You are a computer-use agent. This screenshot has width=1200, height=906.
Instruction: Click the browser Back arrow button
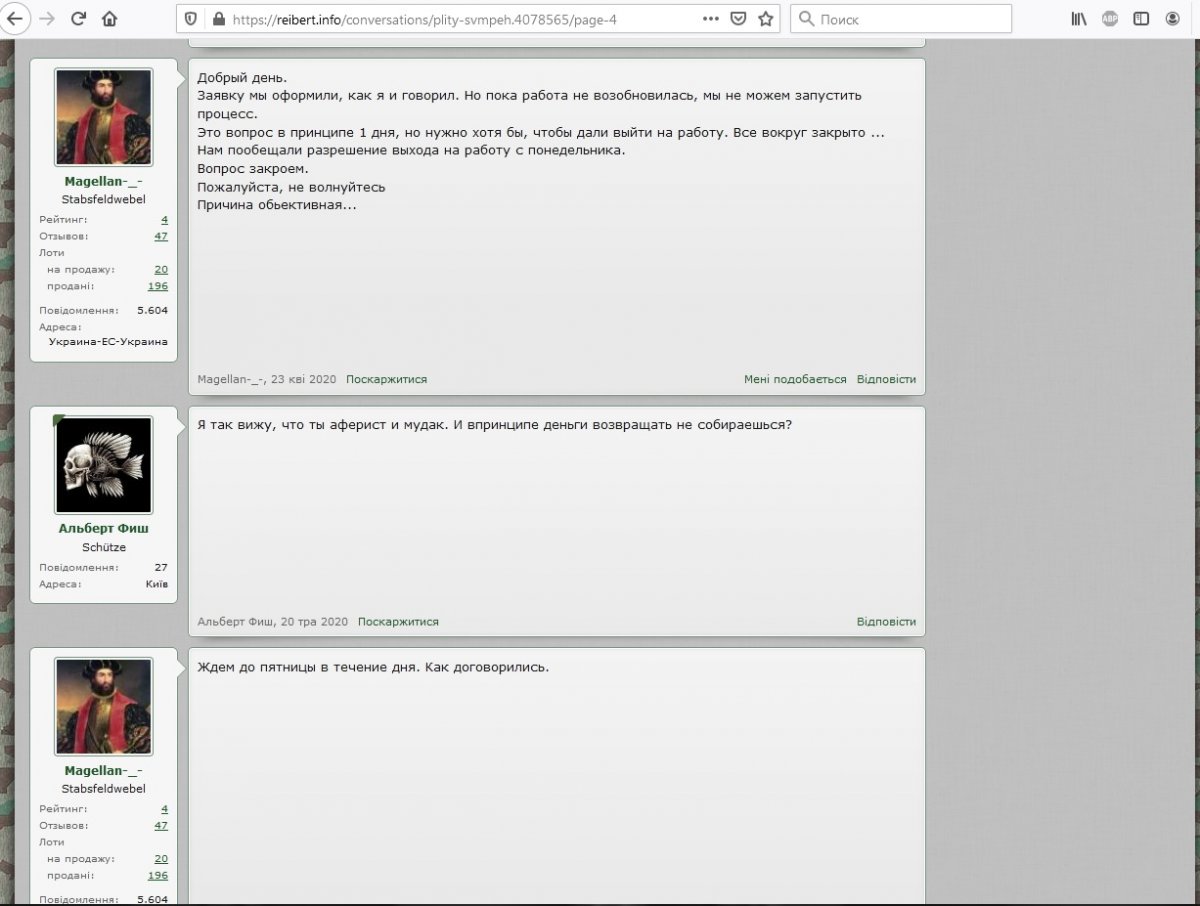pos(17,19)
